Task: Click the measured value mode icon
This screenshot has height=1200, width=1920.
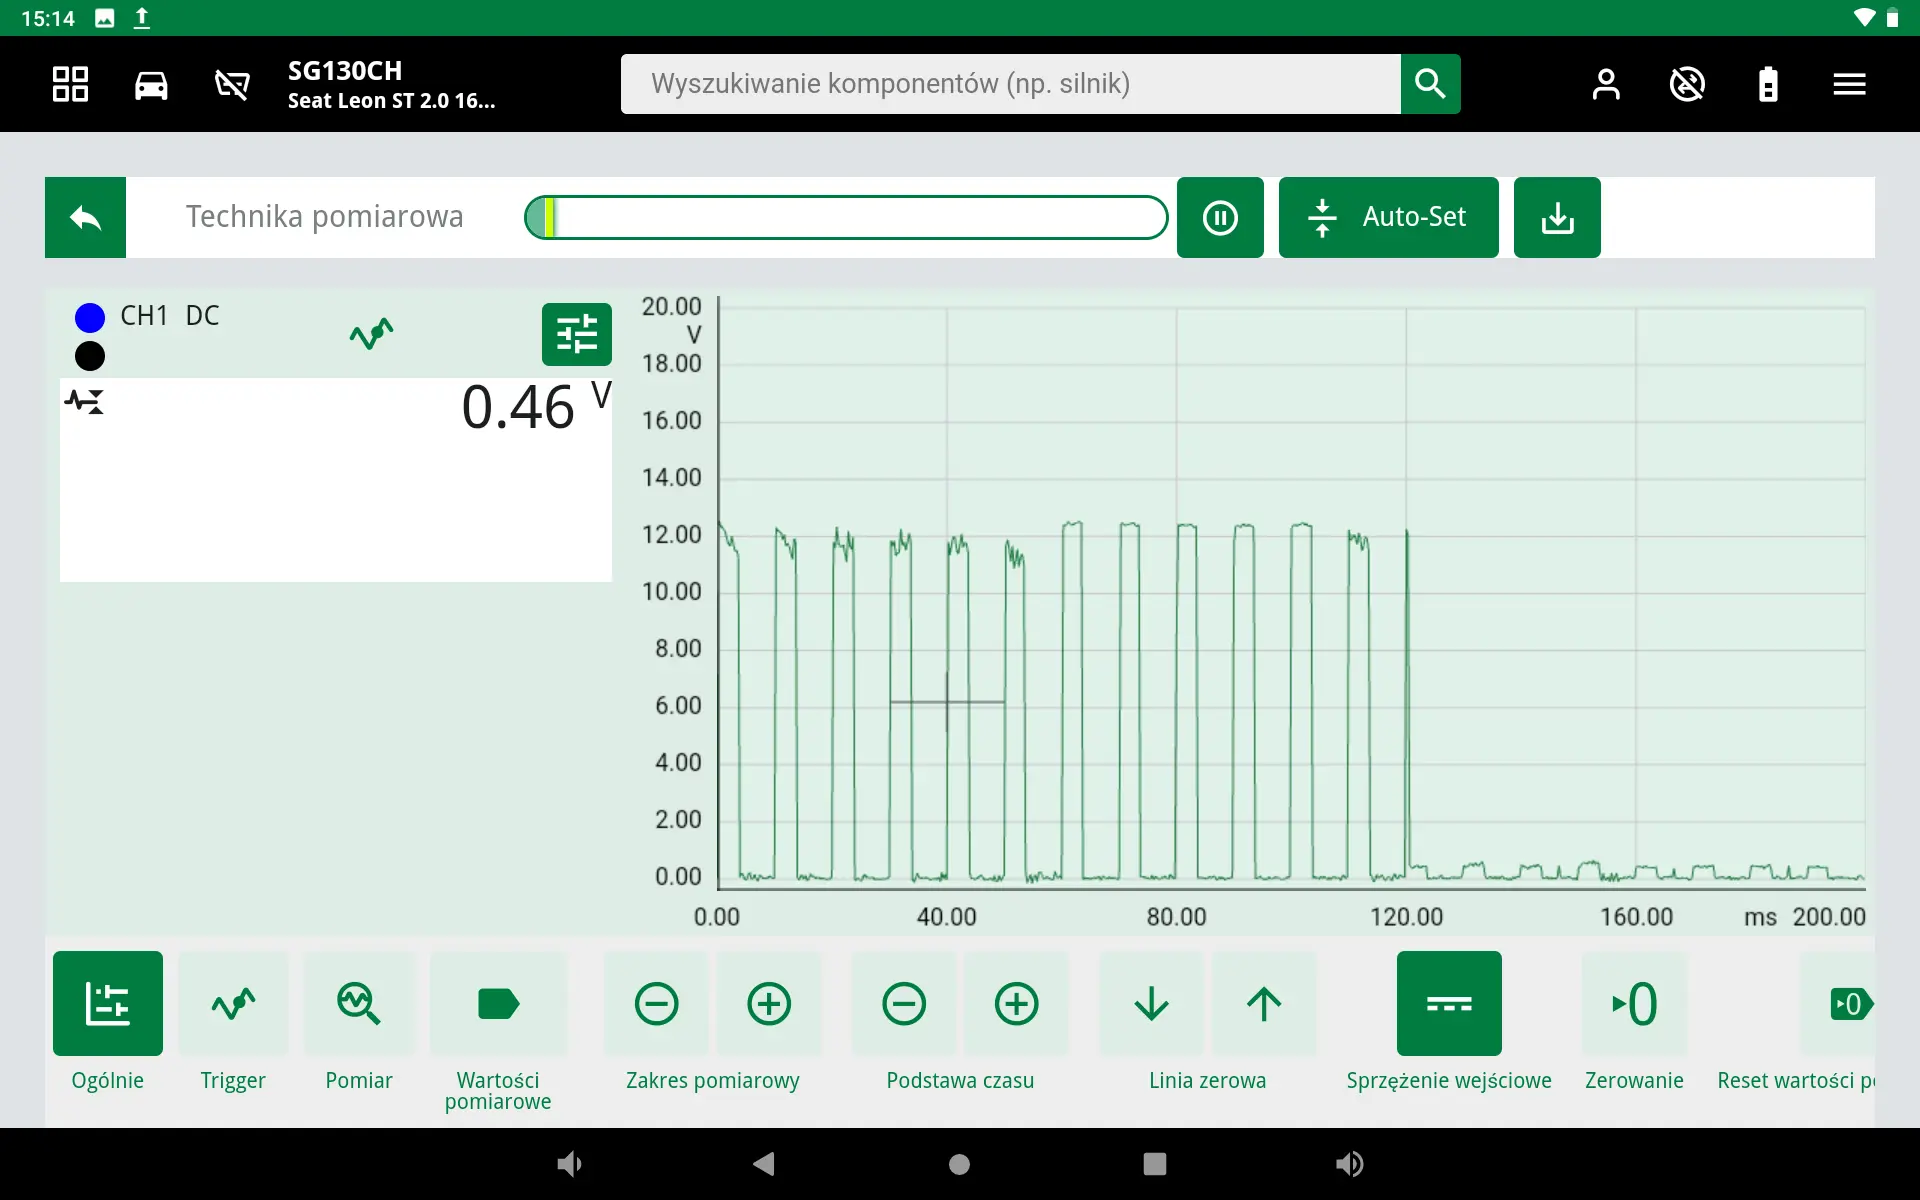Action: pyautogui.click(x=85, y=402)
